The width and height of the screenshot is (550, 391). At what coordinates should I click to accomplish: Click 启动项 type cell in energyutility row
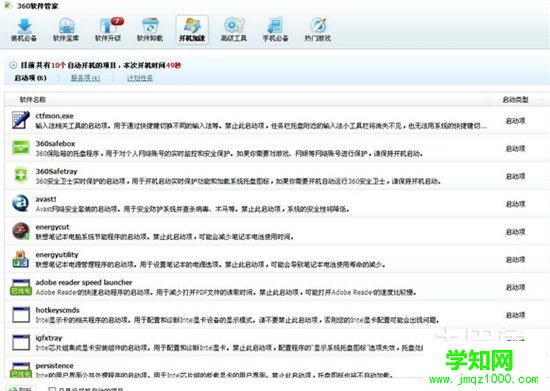[515, 260]
